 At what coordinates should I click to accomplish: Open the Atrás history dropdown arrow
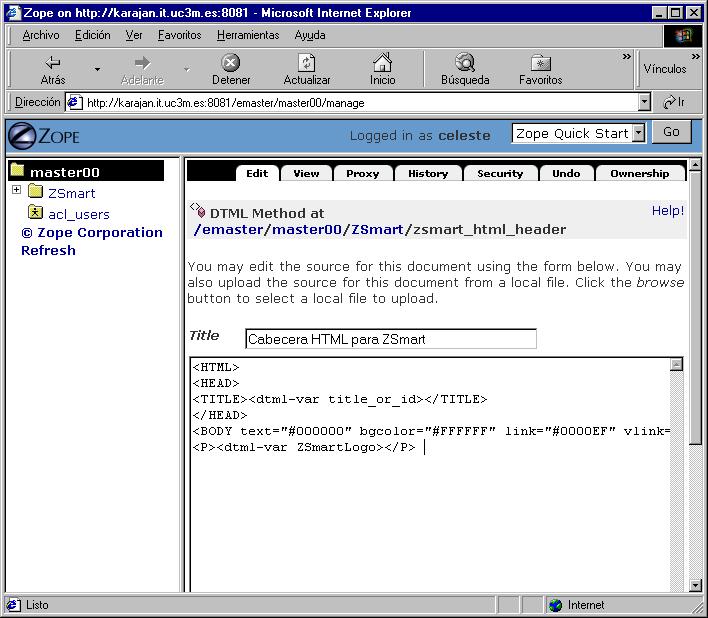(x=97, y=70)
